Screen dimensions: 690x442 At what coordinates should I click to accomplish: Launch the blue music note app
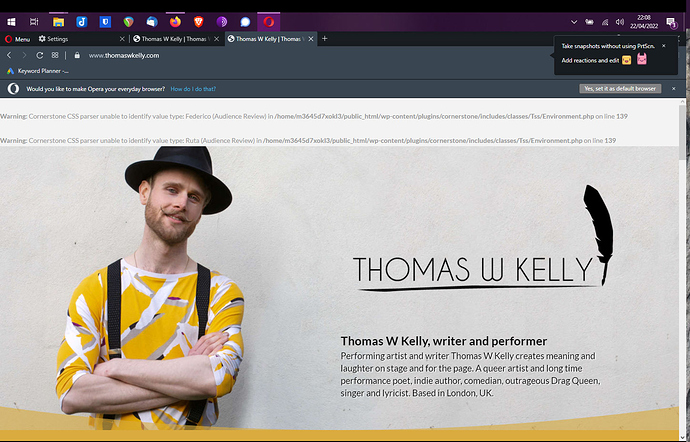click(82, 22)
